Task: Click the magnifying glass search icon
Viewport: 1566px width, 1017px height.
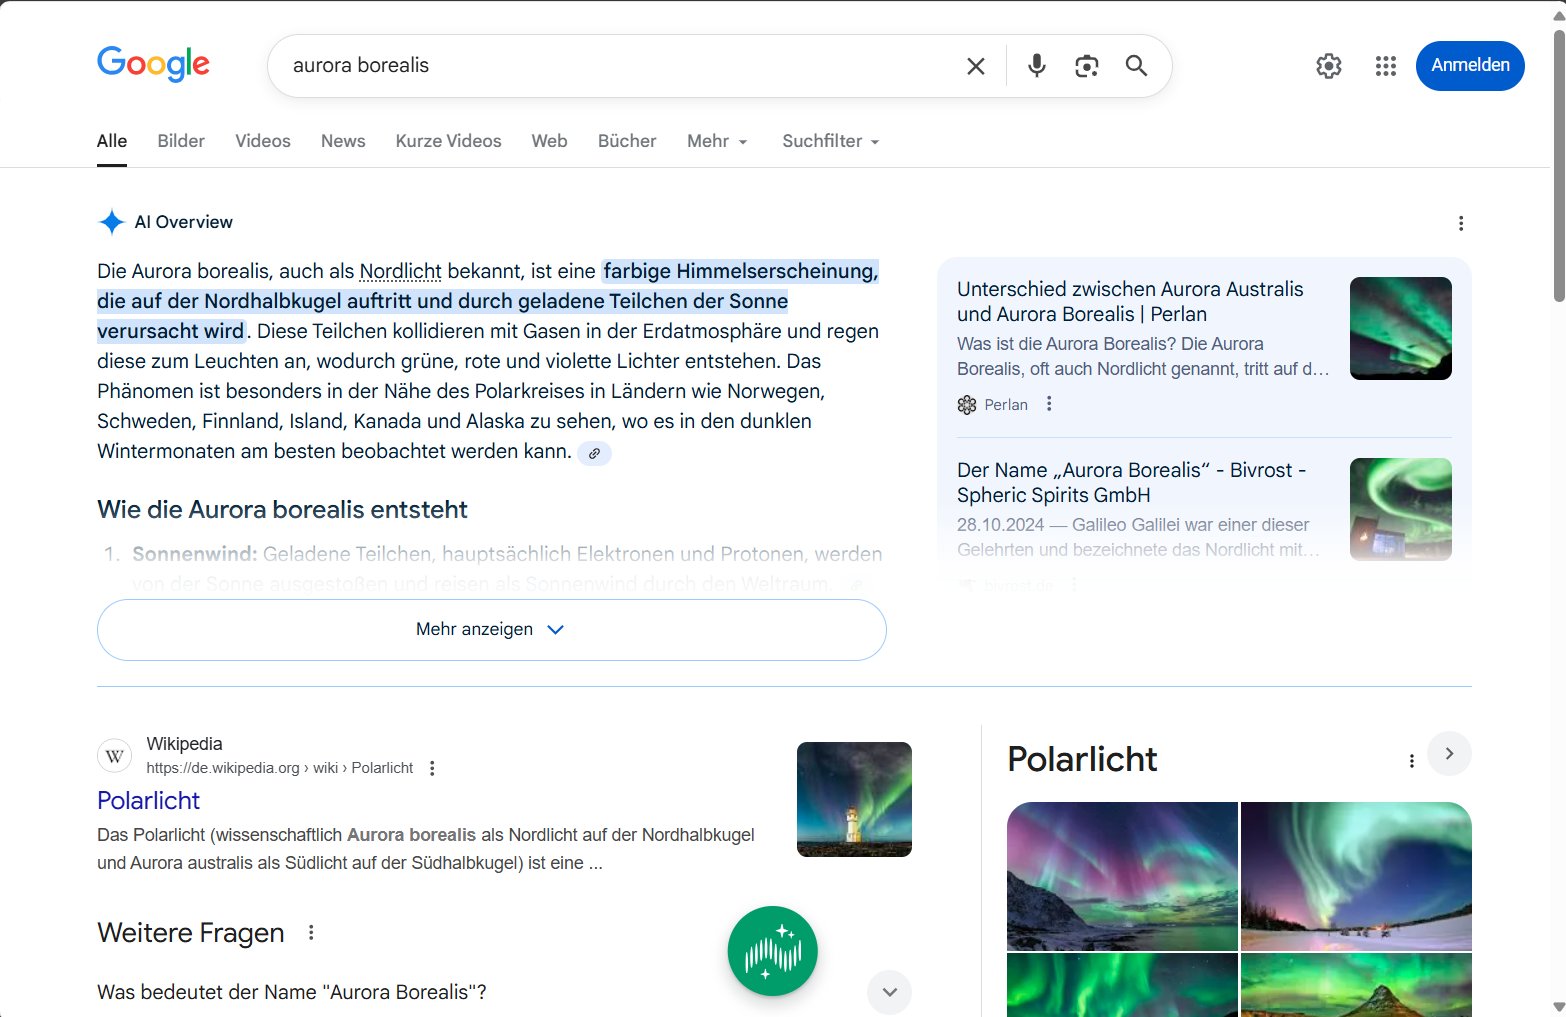Action: click(x=1136, y=66)
